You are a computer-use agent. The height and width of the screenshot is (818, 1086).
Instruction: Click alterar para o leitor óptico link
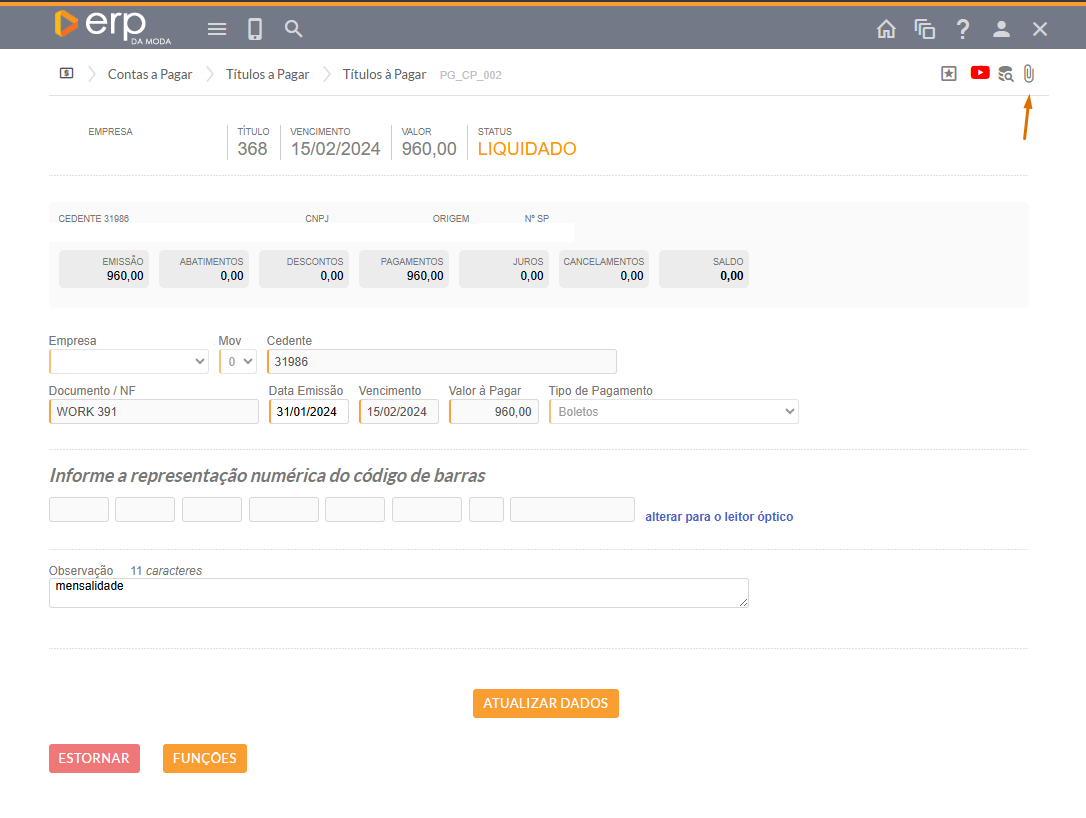coord(719,517)
